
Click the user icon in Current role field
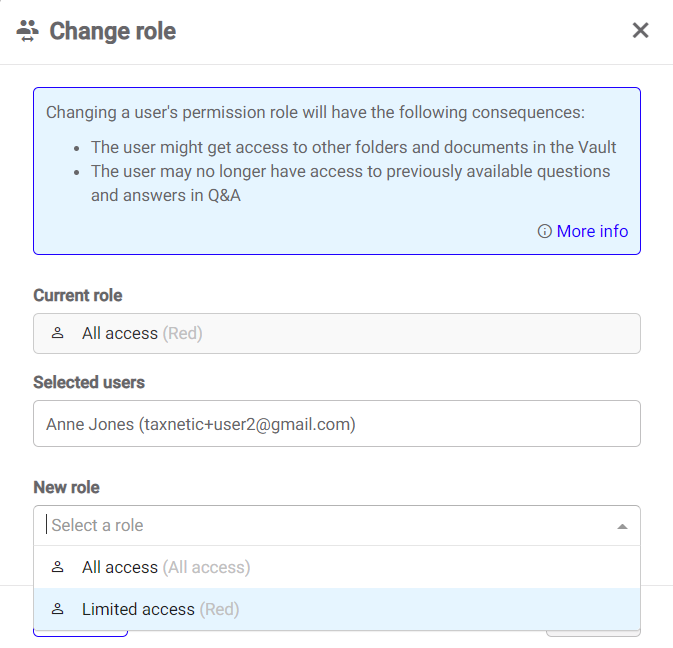click(x=58, y=333)
